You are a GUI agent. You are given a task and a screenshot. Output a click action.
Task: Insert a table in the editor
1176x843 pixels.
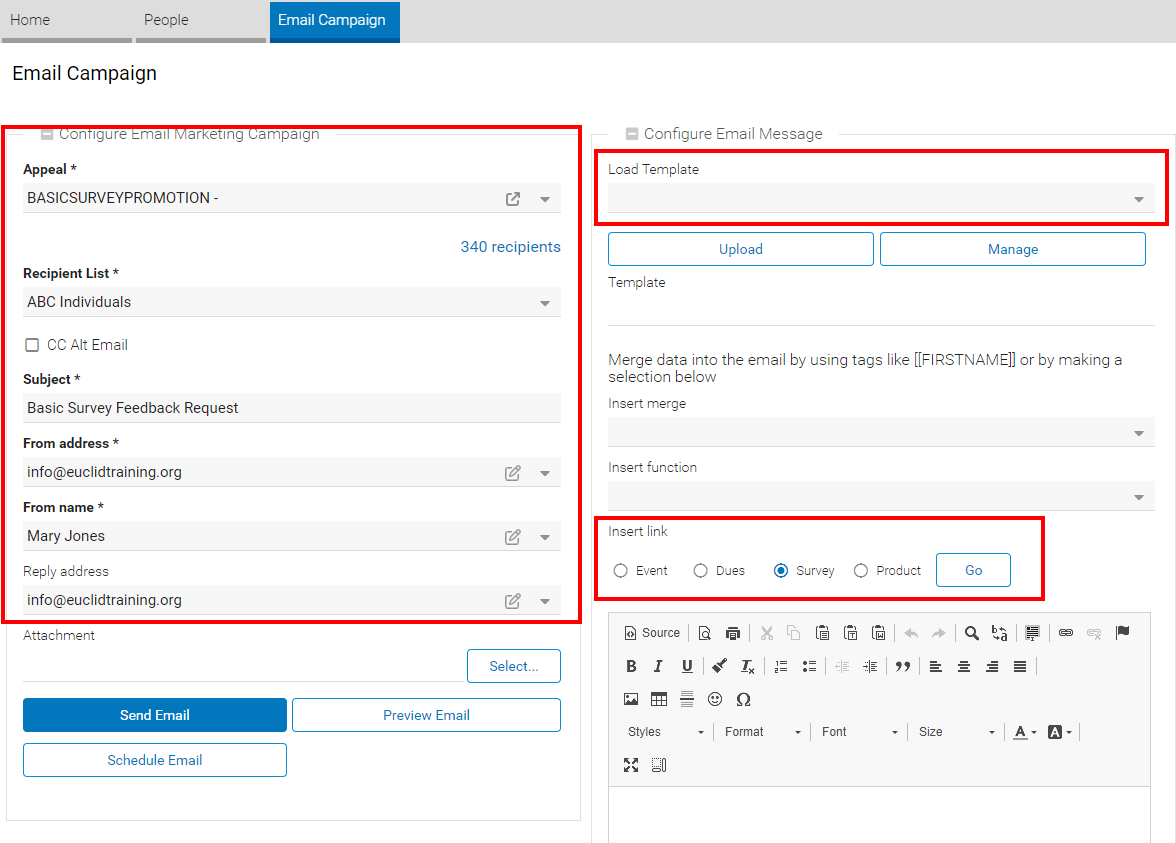[658, 699]
